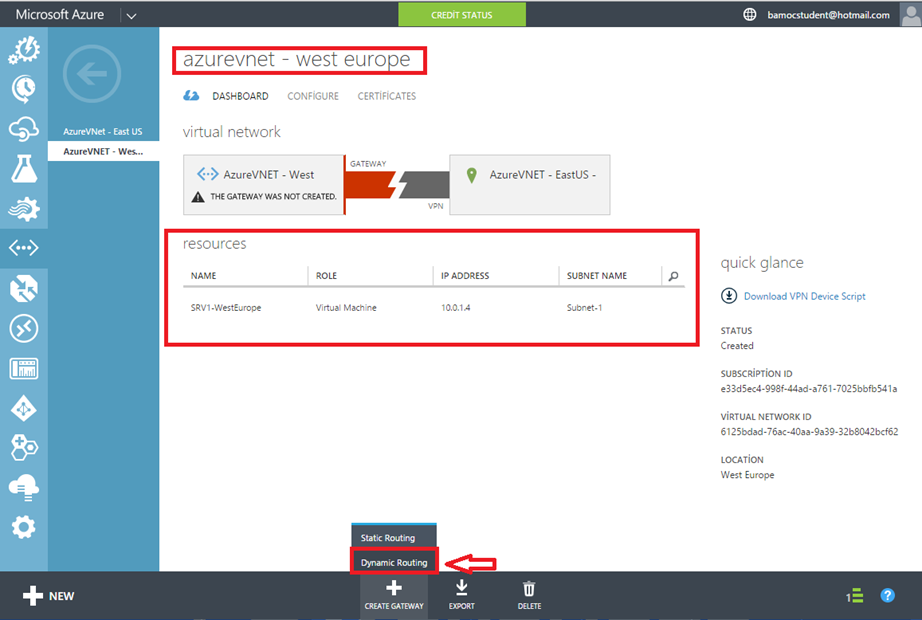Click the subscription ID value e33d5ec4-998f…
Viewport: 922px width, 620px height.
(809, 388)
